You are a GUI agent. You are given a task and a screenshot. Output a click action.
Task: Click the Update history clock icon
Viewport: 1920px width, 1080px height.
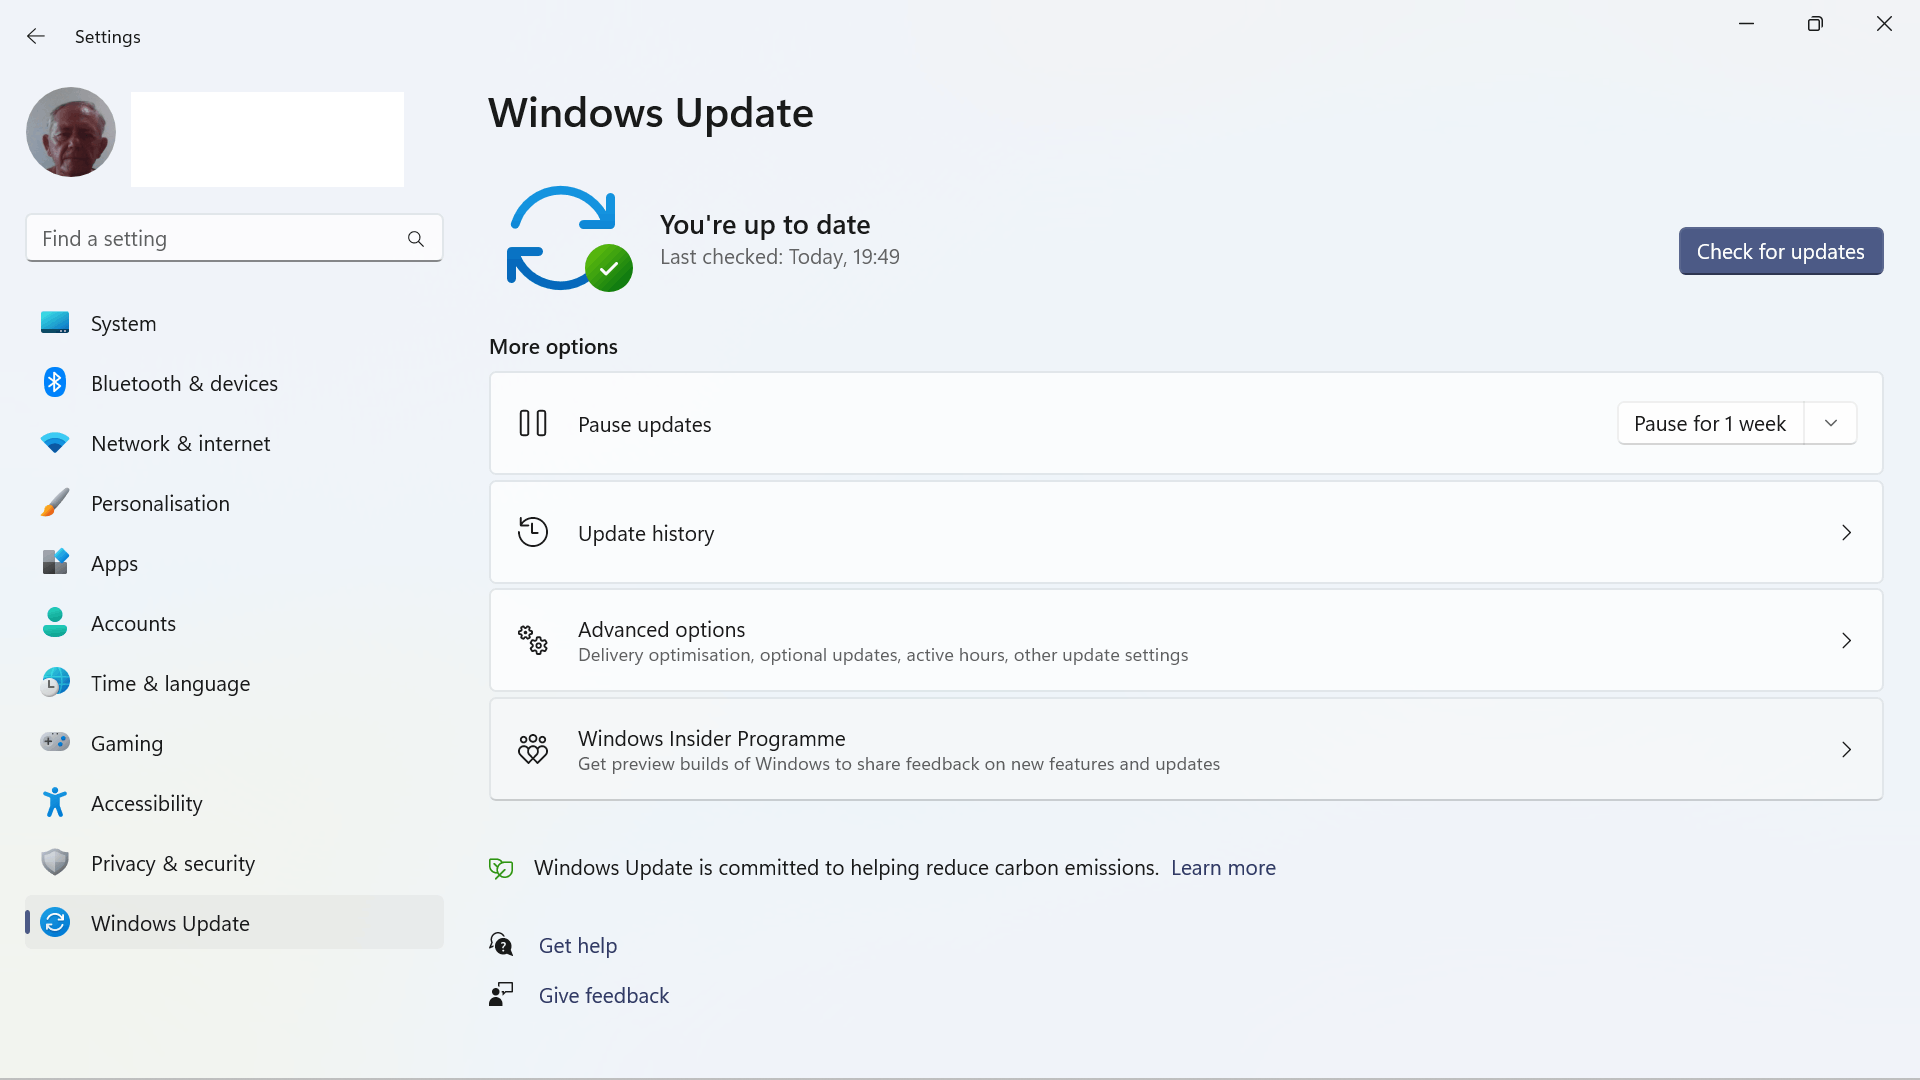(533, 532)
